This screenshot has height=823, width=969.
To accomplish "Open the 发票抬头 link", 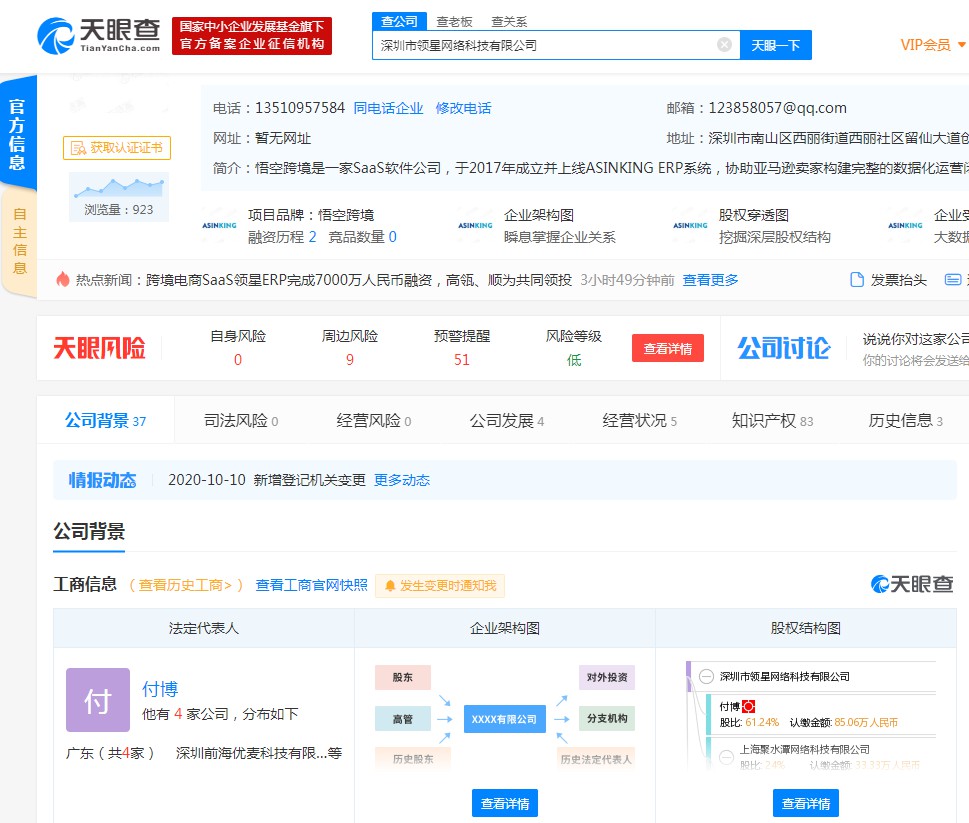I will point(899,280).
